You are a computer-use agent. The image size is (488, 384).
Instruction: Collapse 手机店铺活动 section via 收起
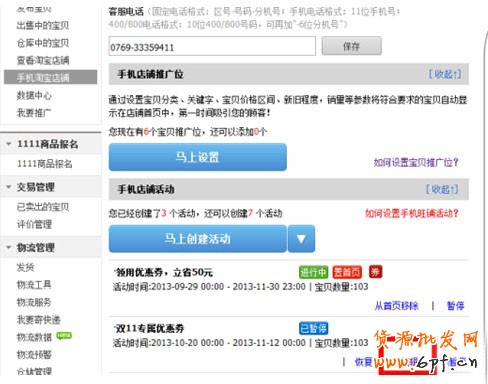click(442, 189)
